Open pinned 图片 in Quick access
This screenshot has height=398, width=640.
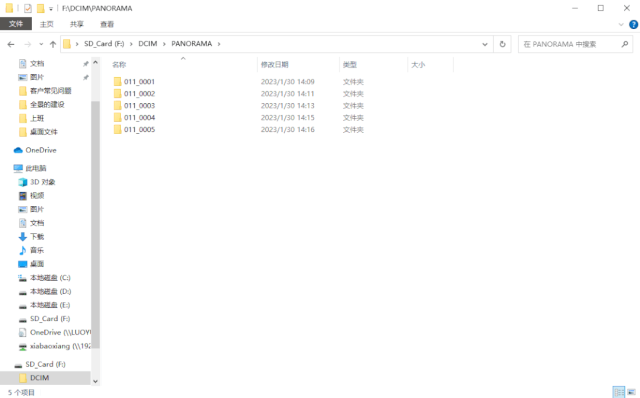37,77
